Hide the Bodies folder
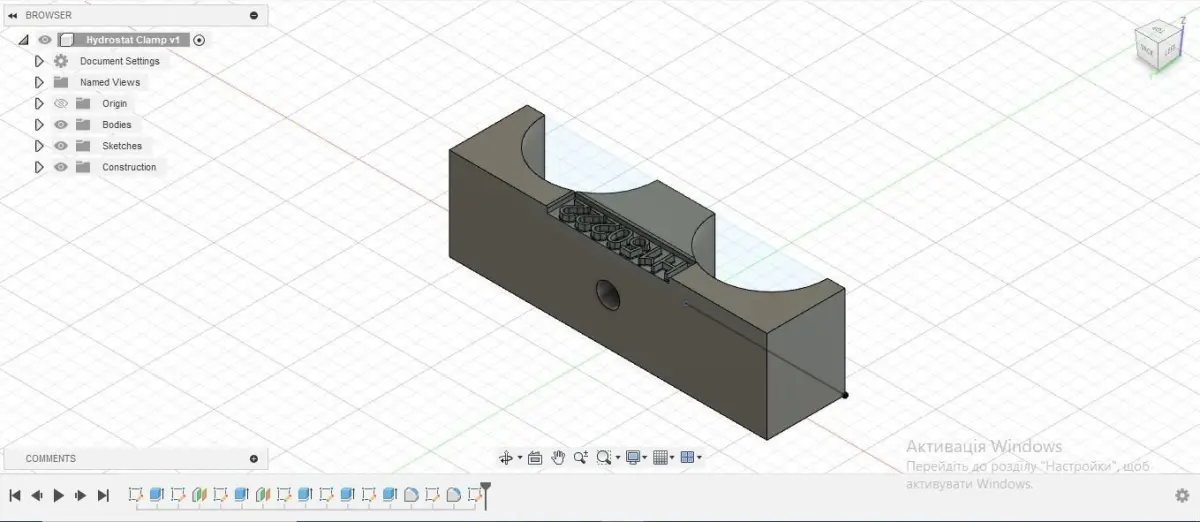The image size is (1200, 522). [x=61, y=125]
